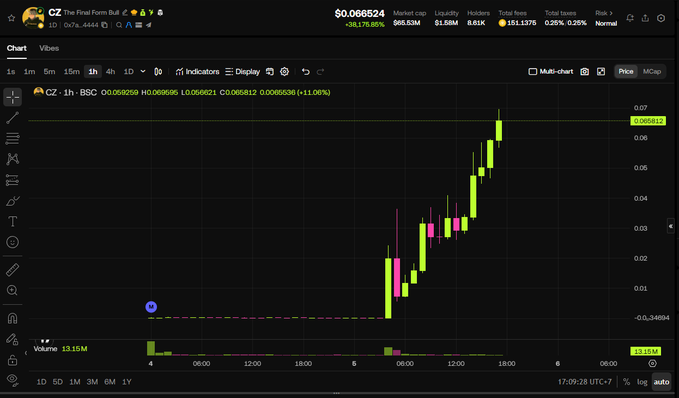Image resolution: width=679 pixels, height=398 pixels.
Task: Select the crosshair cursor tool
Action: click(x=13, y=97)
